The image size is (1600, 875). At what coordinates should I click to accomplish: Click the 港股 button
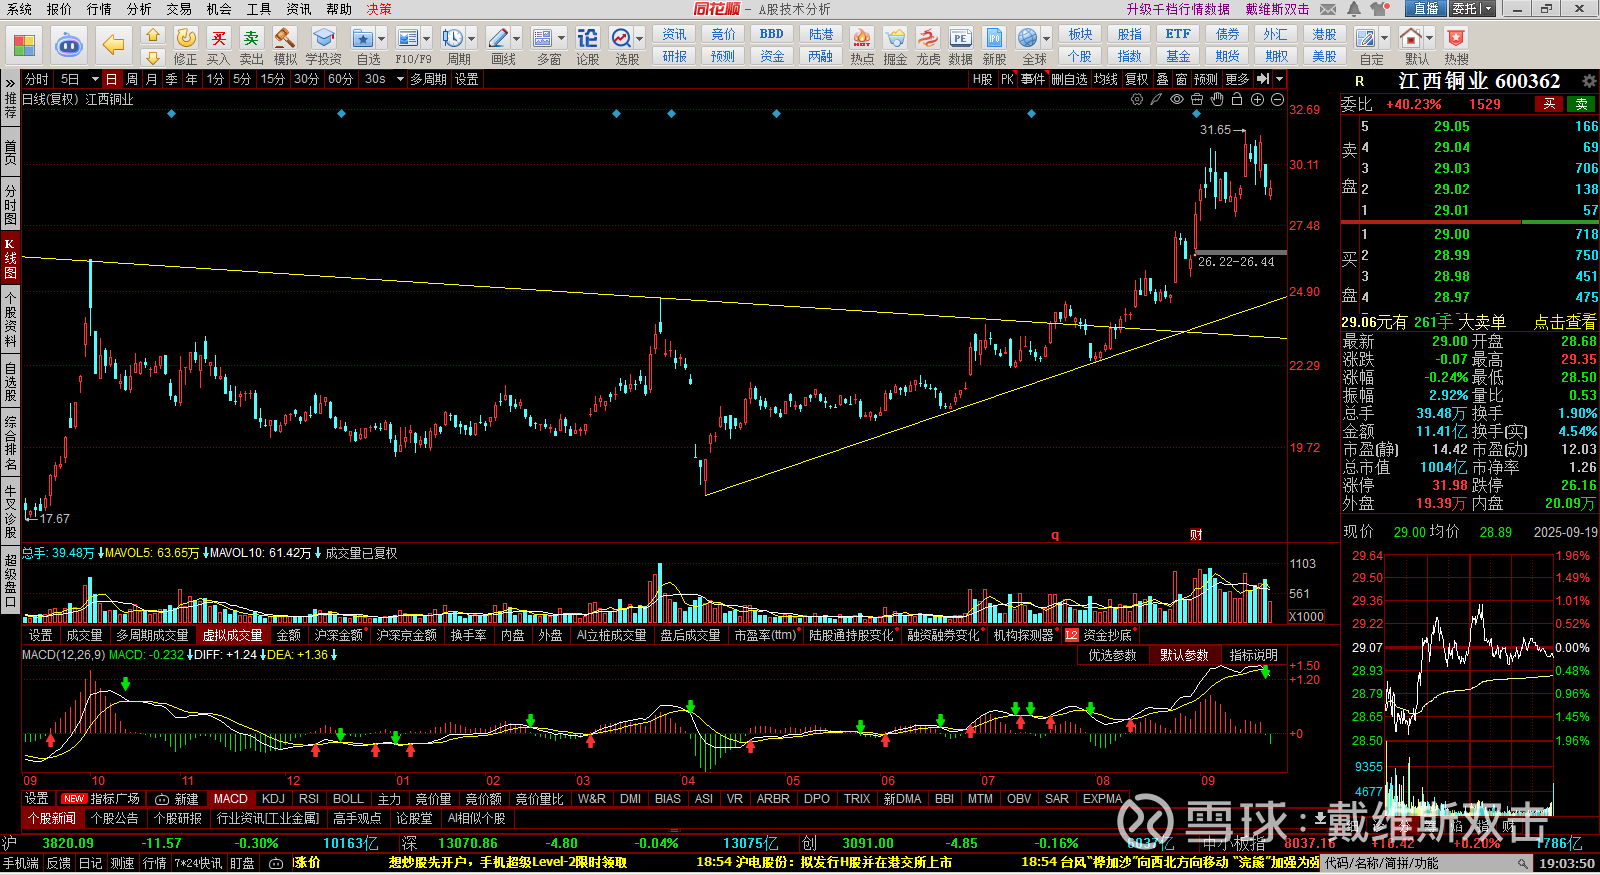click(x=1324, y=34)
